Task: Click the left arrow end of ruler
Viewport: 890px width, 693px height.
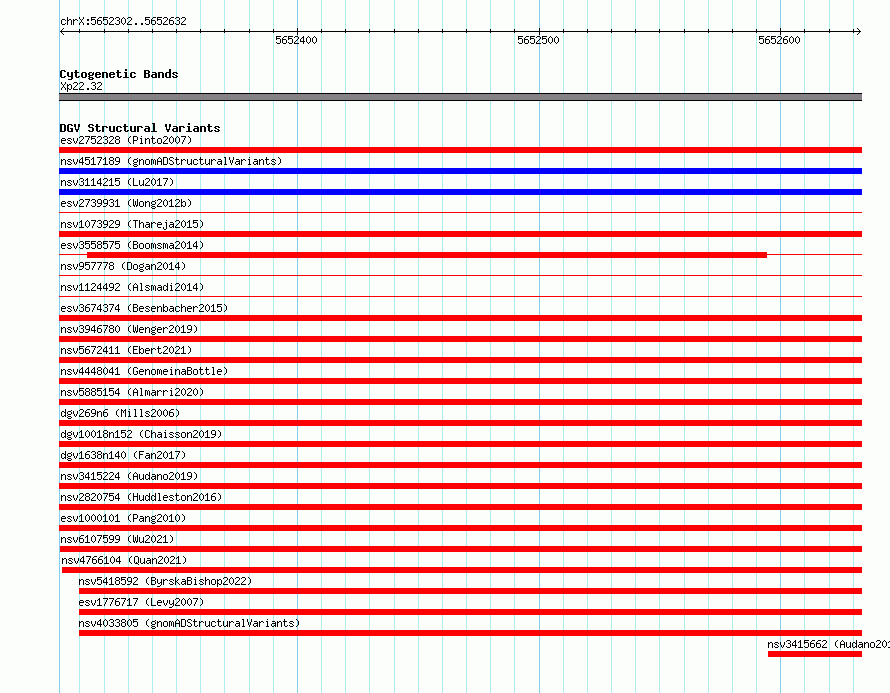Action: [x=62, y=32]
